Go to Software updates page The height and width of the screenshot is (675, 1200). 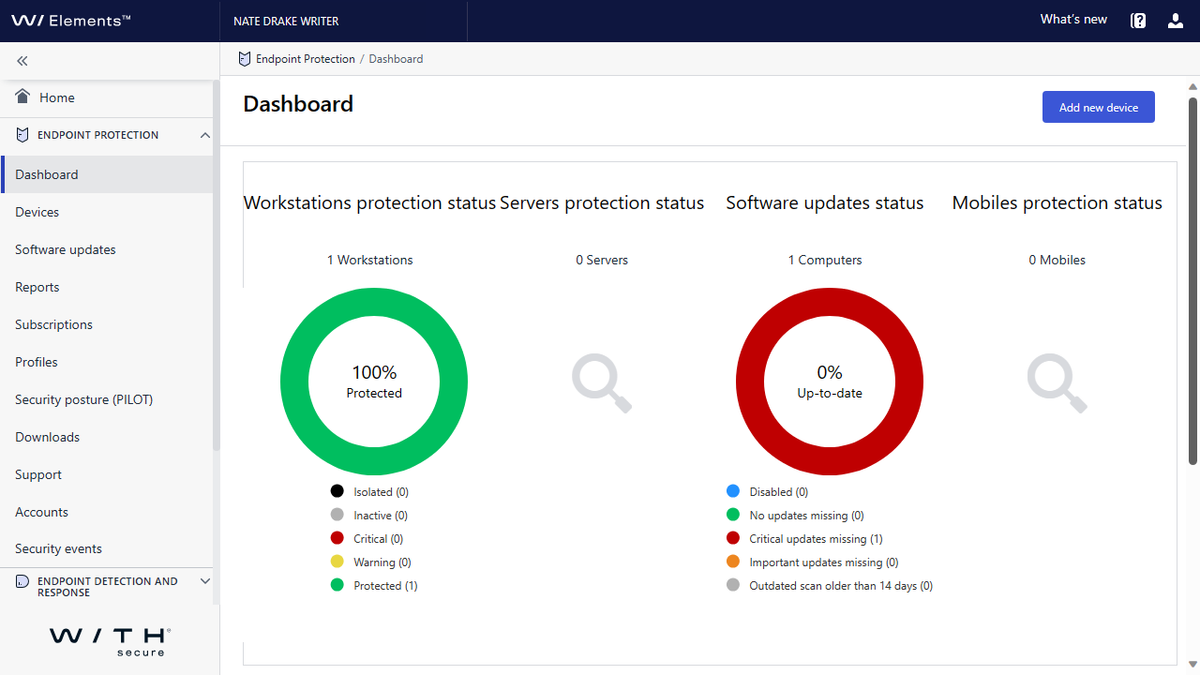[65, 250]
